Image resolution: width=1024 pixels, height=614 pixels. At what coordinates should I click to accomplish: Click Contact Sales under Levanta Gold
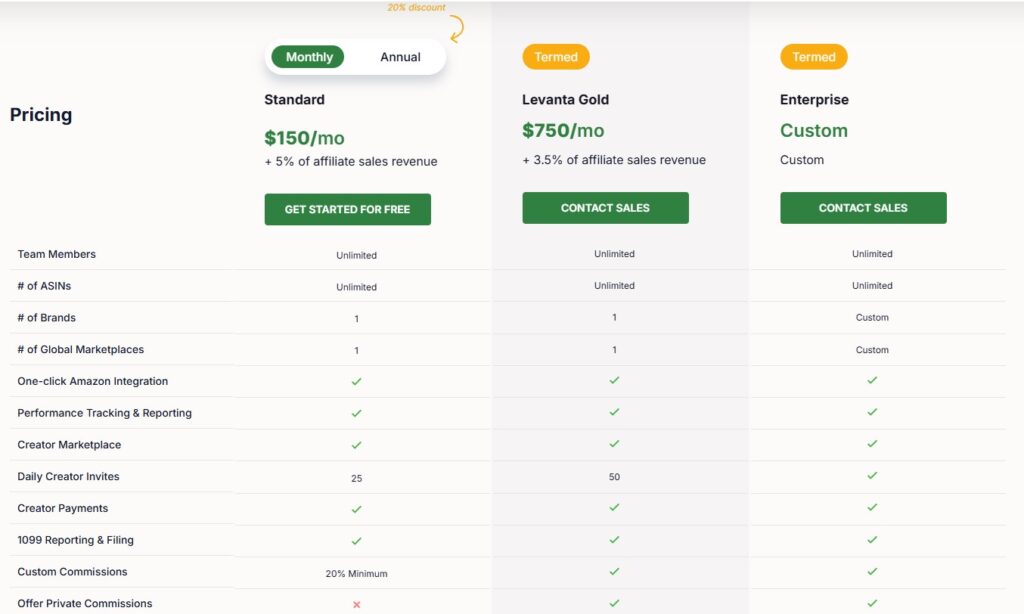pos(605,208)
